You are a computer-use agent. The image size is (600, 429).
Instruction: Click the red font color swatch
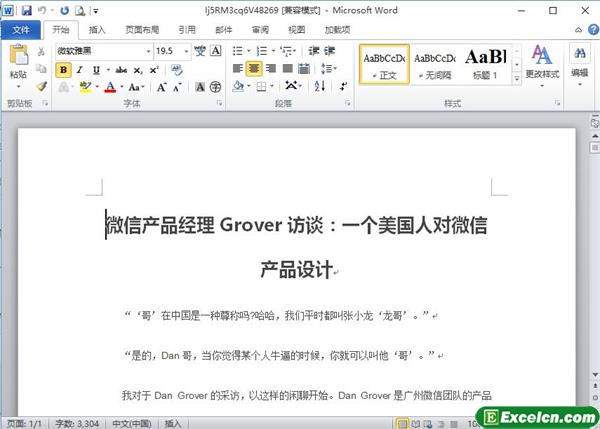[110, 87]
